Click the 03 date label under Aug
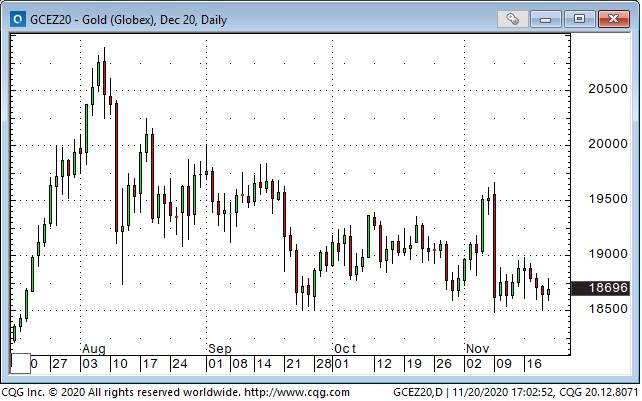This screenshot has height=401, width=642. click(x=90, y=364)
